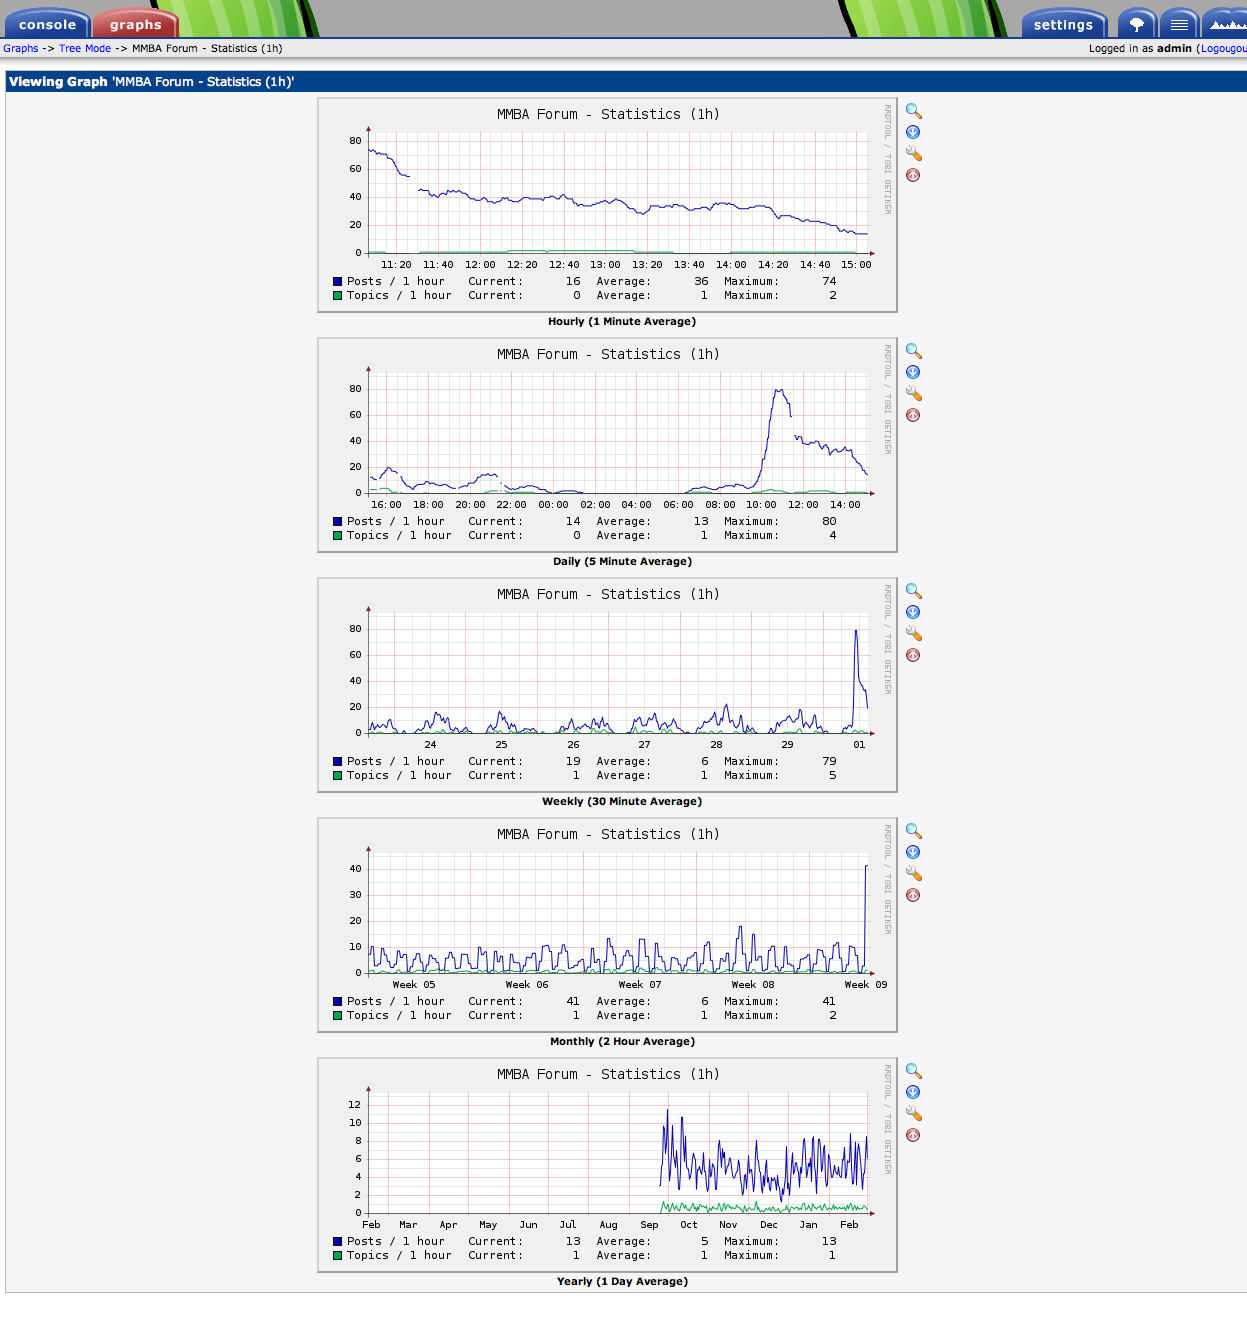Click red up-arrow beside Weekly graph
Image resolution: width=1247 pixels, height=1334 pixels.
[x=913, y=655]
